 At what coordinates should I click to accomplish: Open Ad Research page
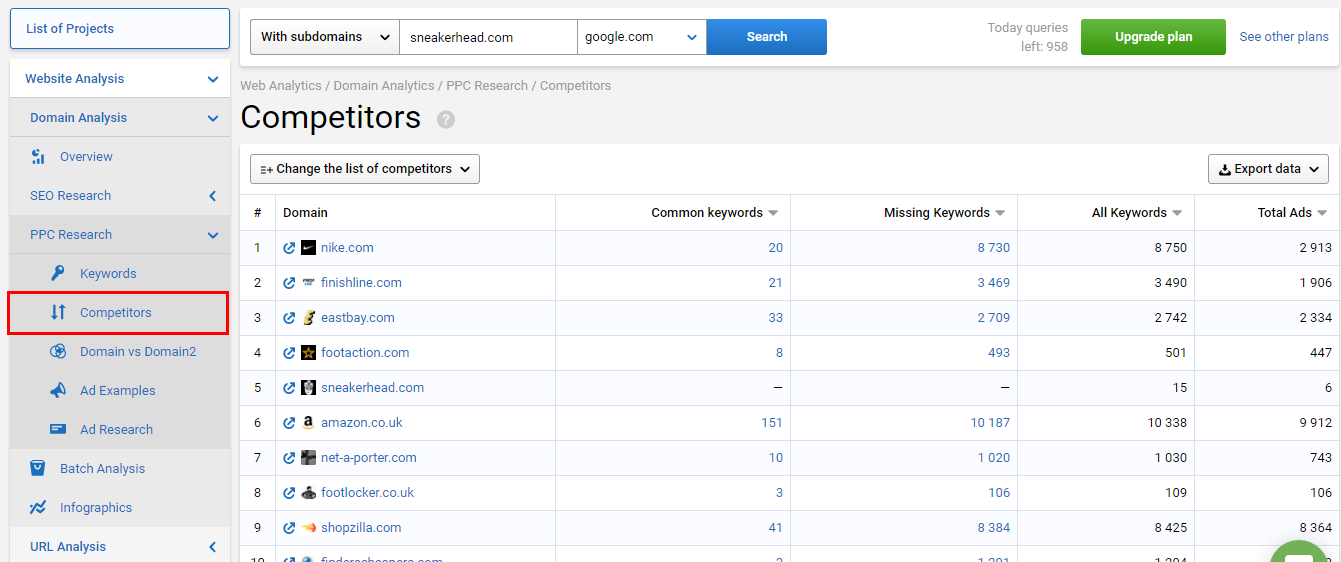tap(116, 430)
